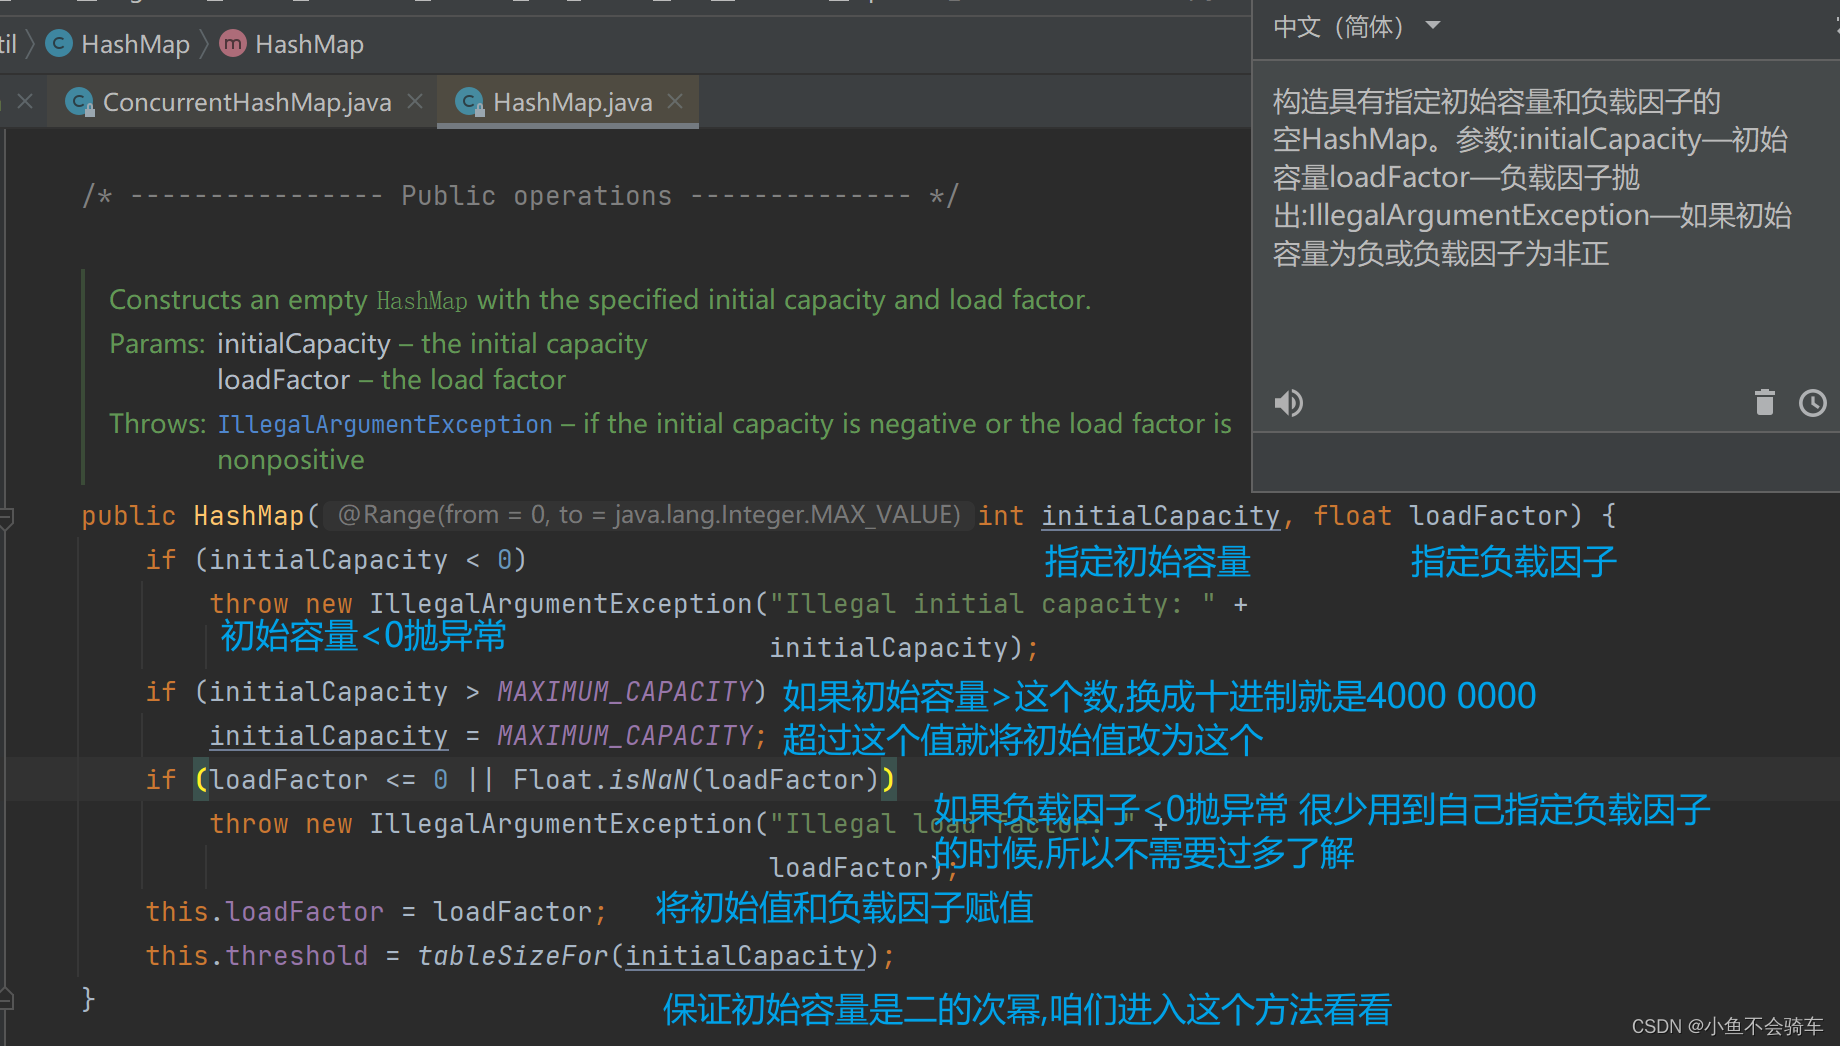Close the HashMap.java tab
Image resolution: width=1840 pixels, height=1046 pixels.
[x=675, y=101]
